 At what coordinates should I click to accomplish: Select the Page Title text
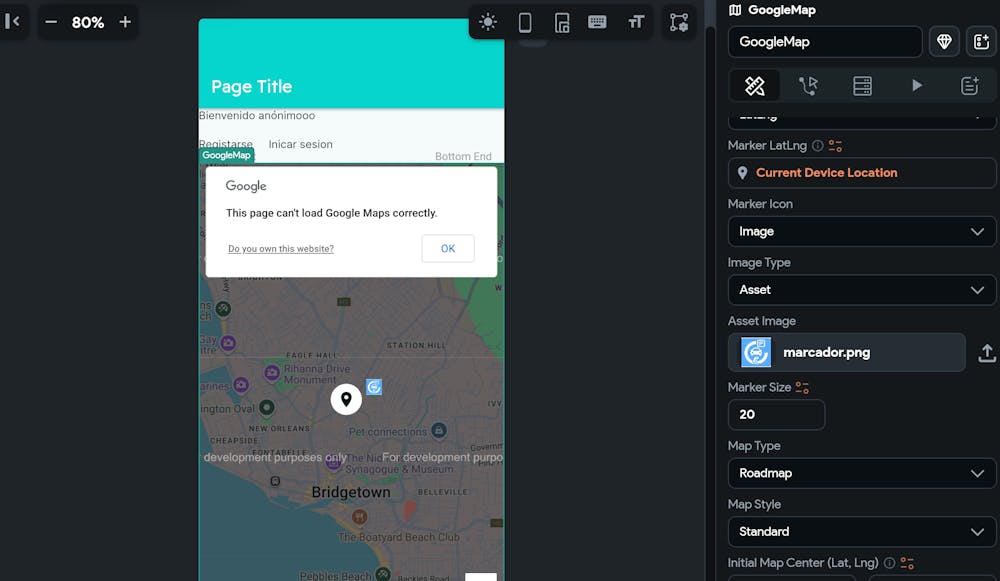pos(251,87)
